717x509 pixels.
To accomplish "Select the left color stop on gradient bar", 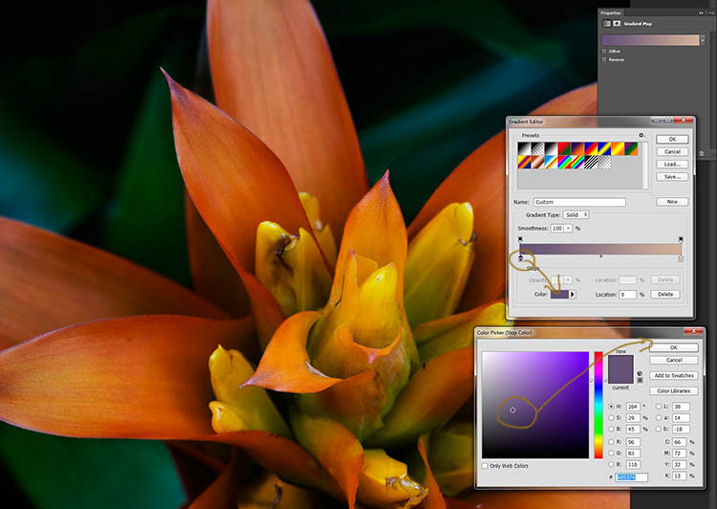I will pos(520,258).
